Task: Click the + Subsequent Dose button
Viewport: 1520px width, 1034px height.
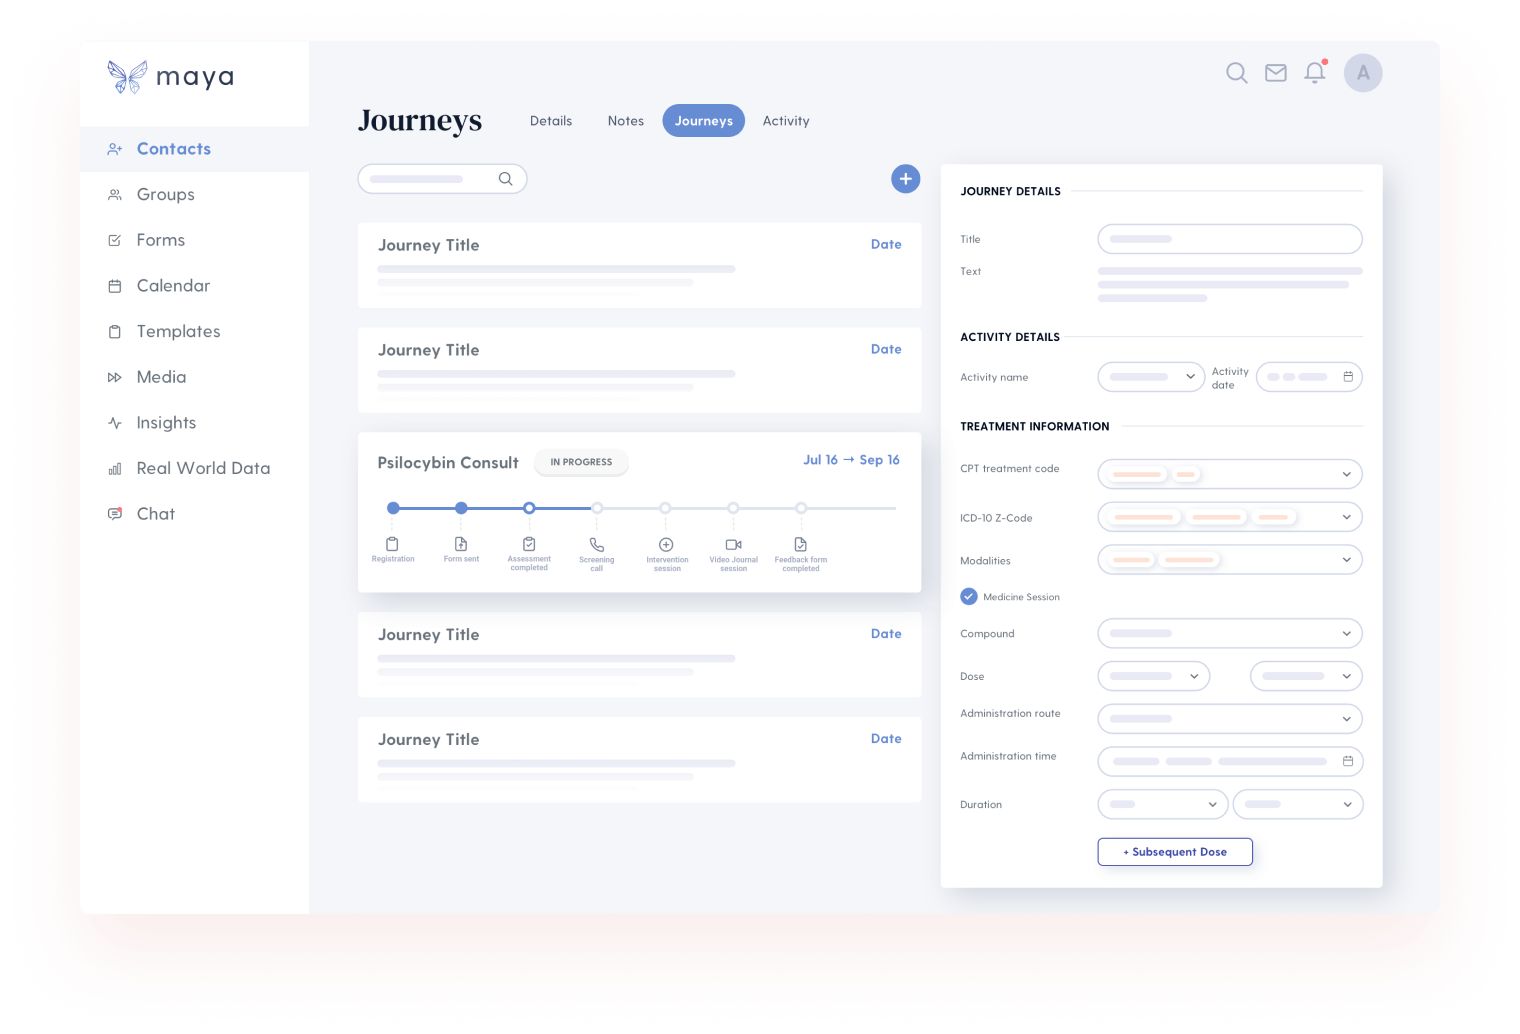Action: coord(1175,852)
